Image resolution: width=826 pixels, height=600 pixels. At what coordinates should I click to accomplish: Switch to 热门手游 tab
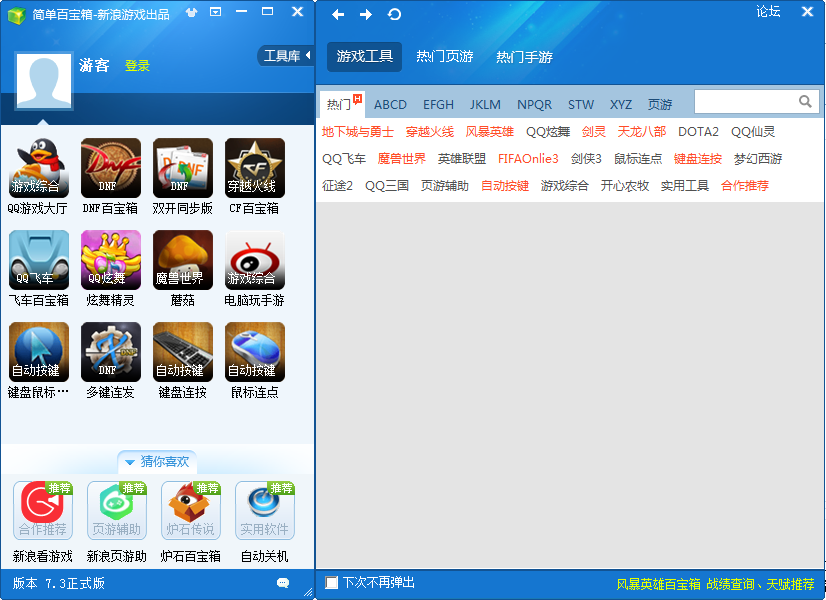[525, 57]
